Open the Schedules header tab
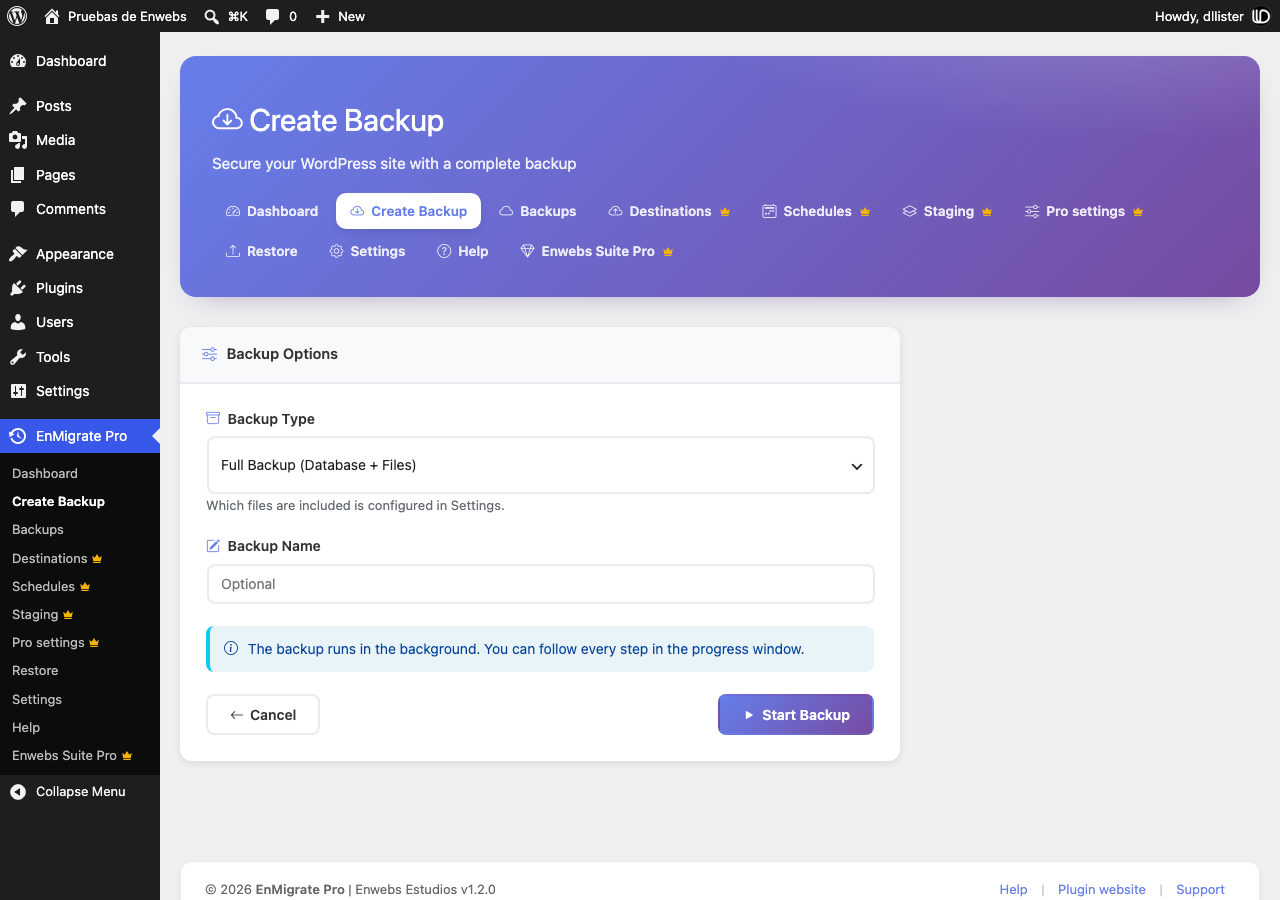 pyautogui.click(x=816, y=211)
